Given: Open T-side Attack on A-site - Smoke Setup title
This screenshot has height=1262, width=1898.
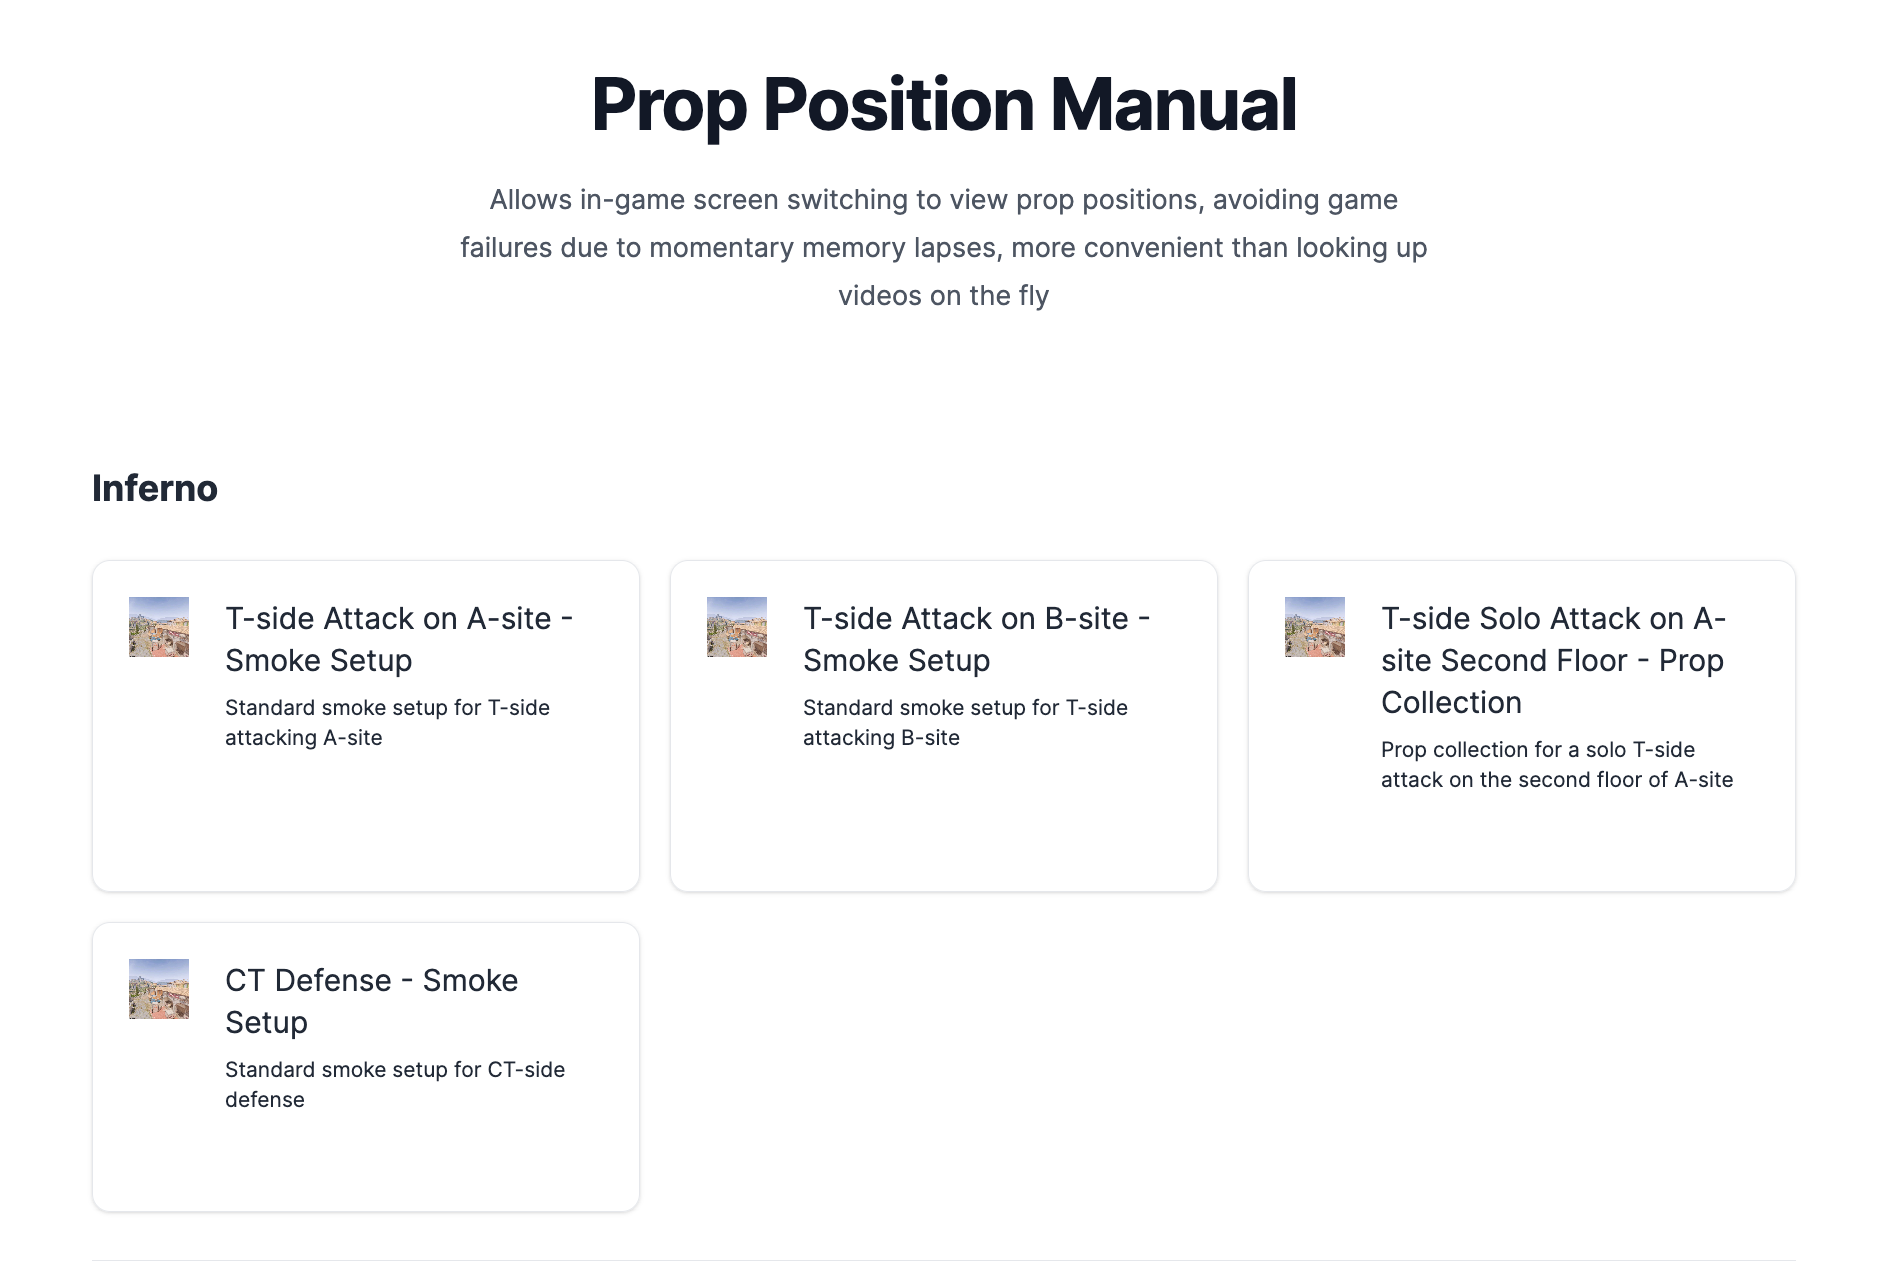Looking at the screenshot, I should pos(399,639).
